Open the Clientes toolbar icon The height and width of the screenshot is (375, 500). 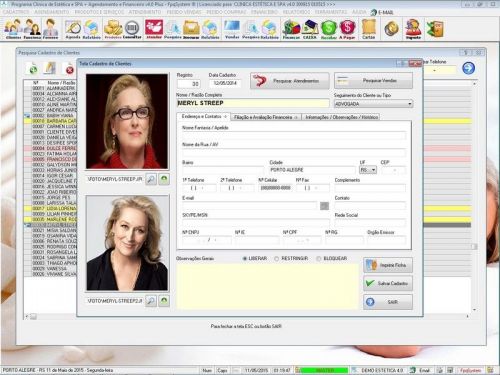click(x=13, y=29)
